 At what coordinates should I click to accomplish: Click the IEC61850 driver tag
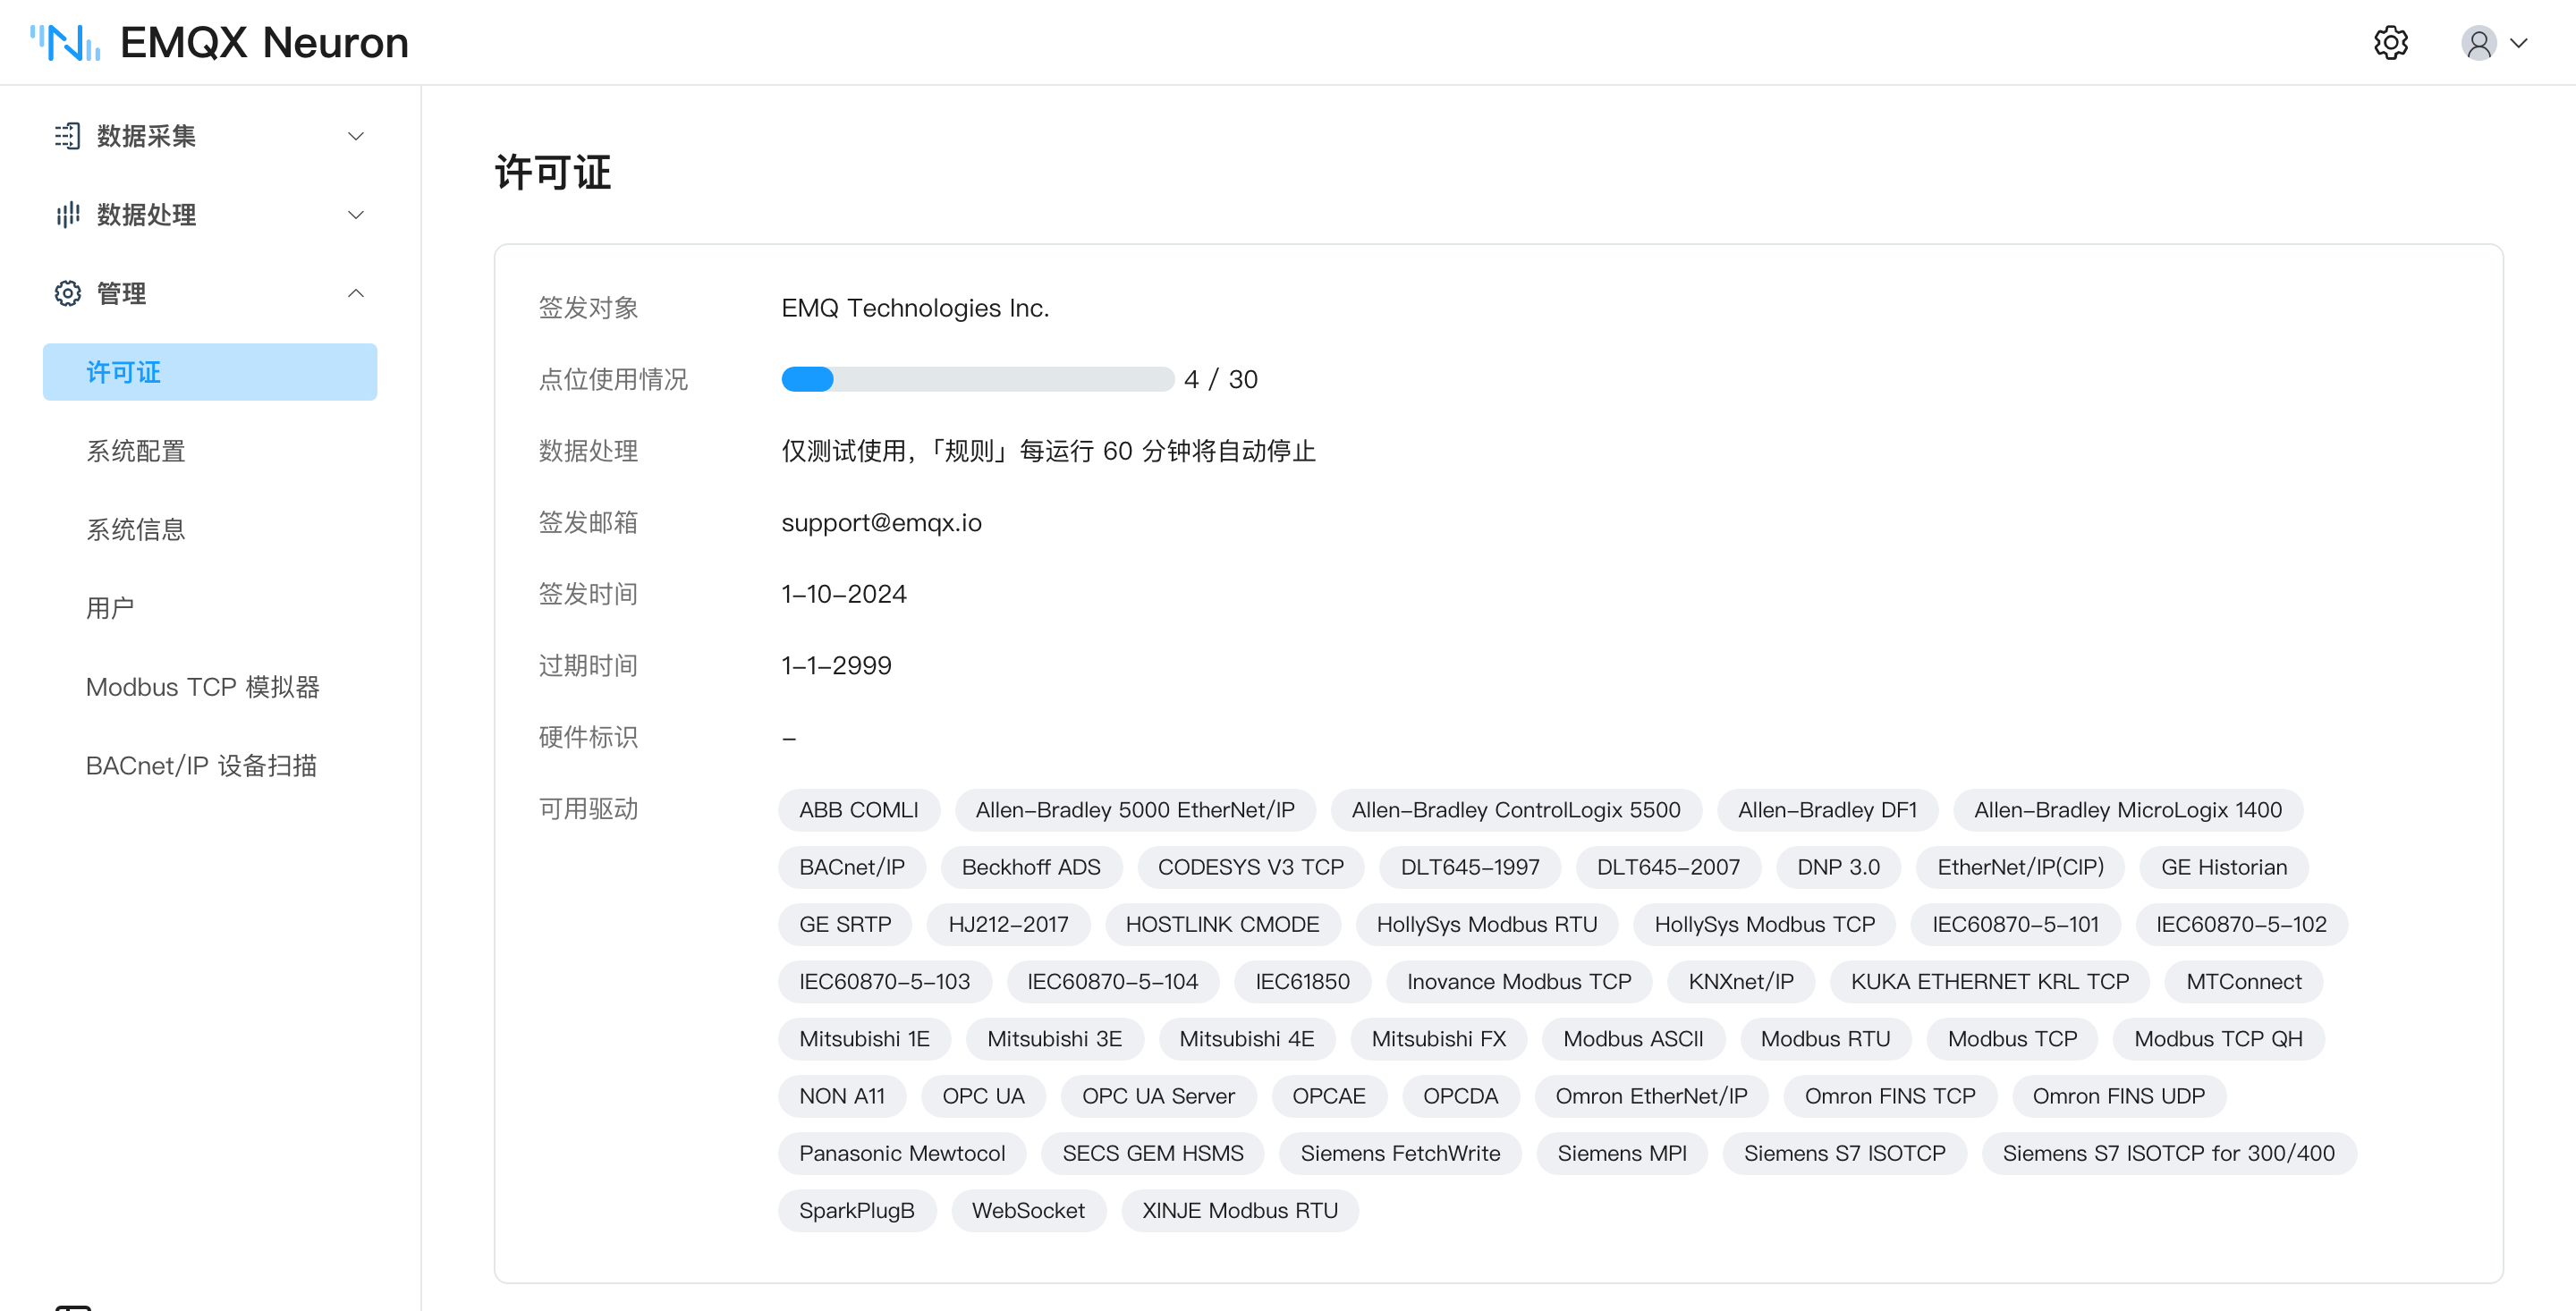coord(1302,981)
